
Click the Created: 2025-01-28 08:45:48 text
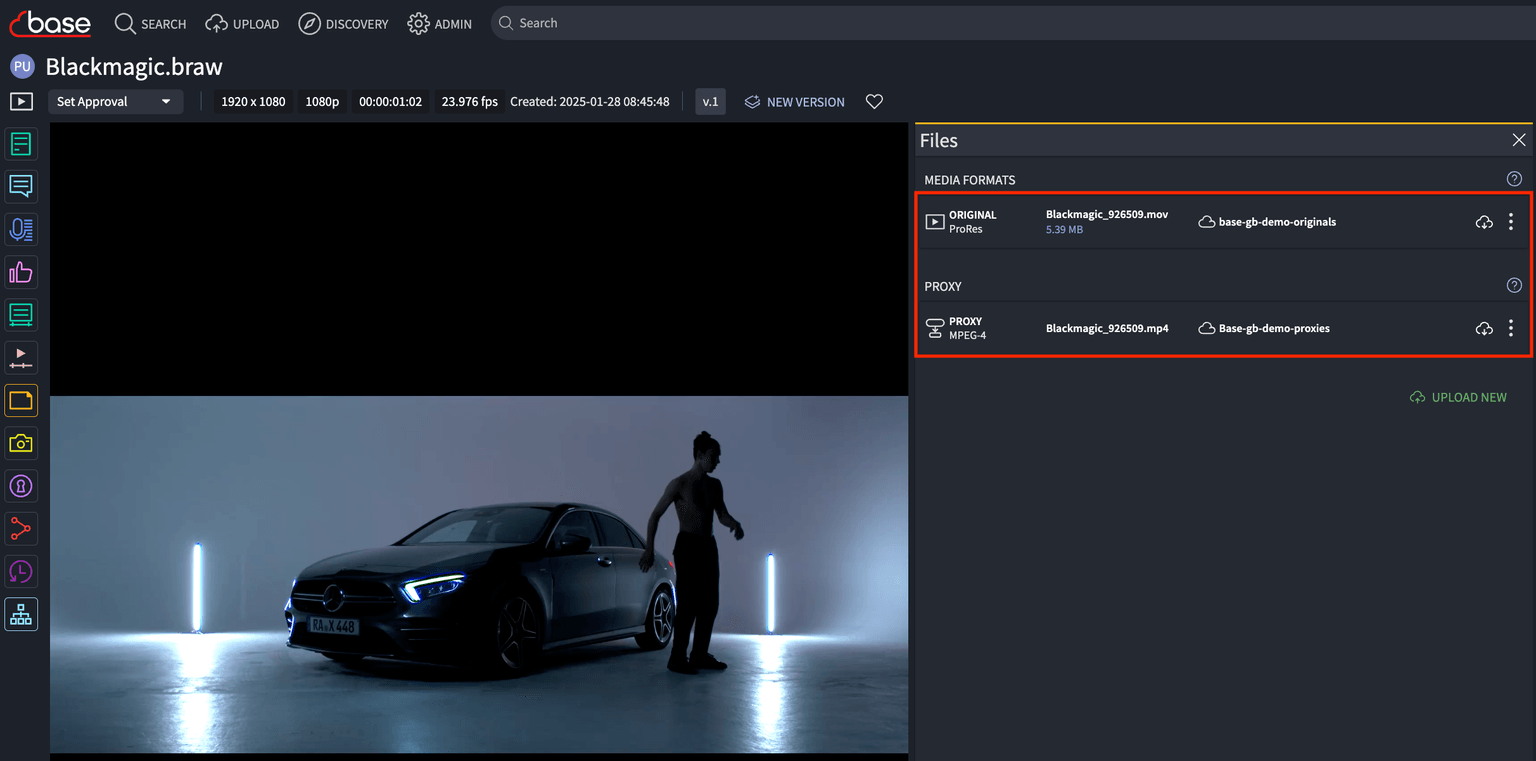[590, 101]
